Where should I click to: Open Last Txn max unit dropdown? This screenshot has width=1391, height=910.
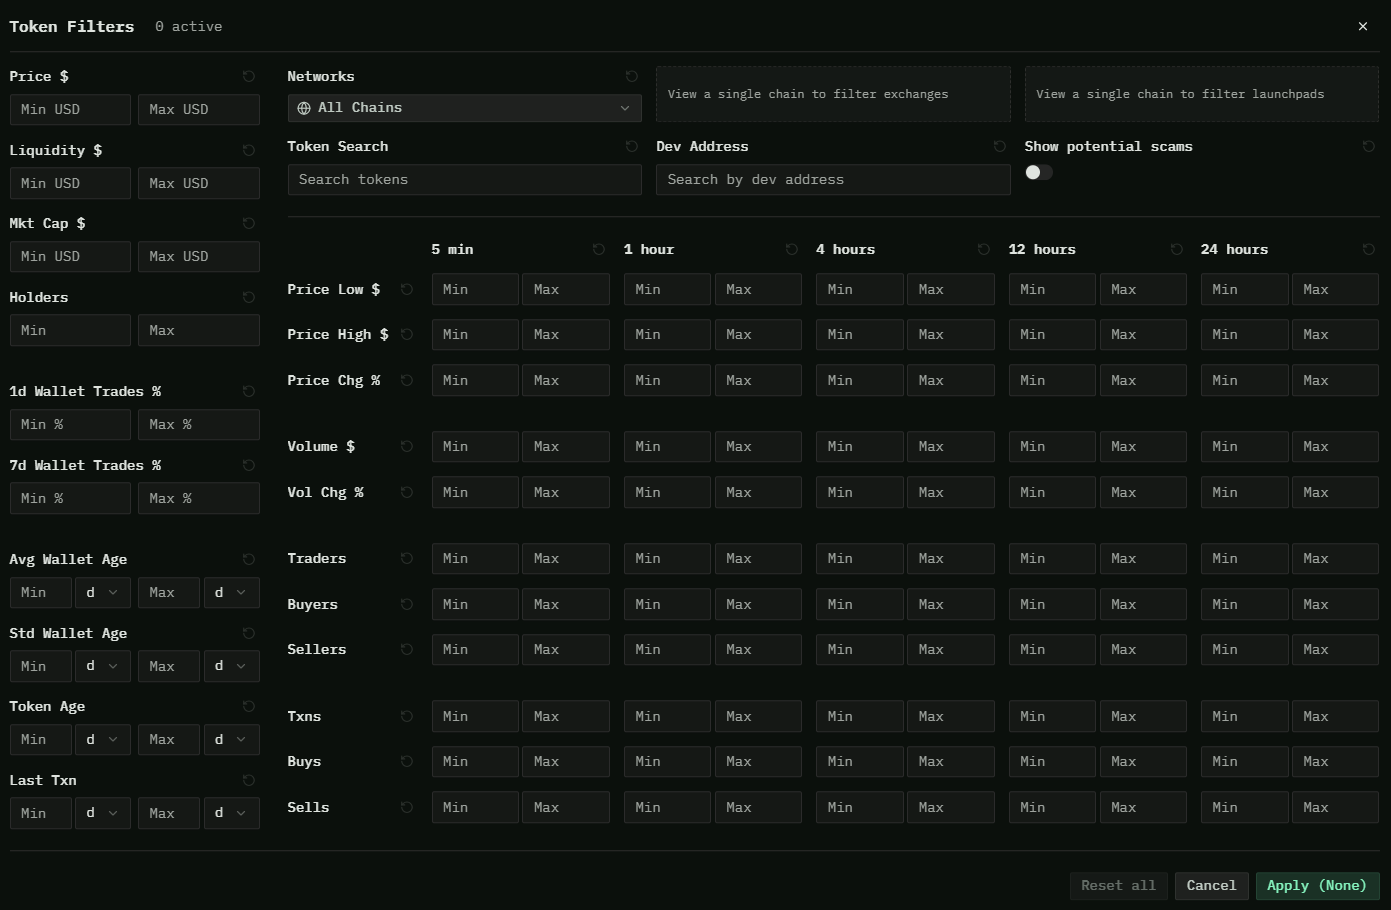(x=230, y=813)
